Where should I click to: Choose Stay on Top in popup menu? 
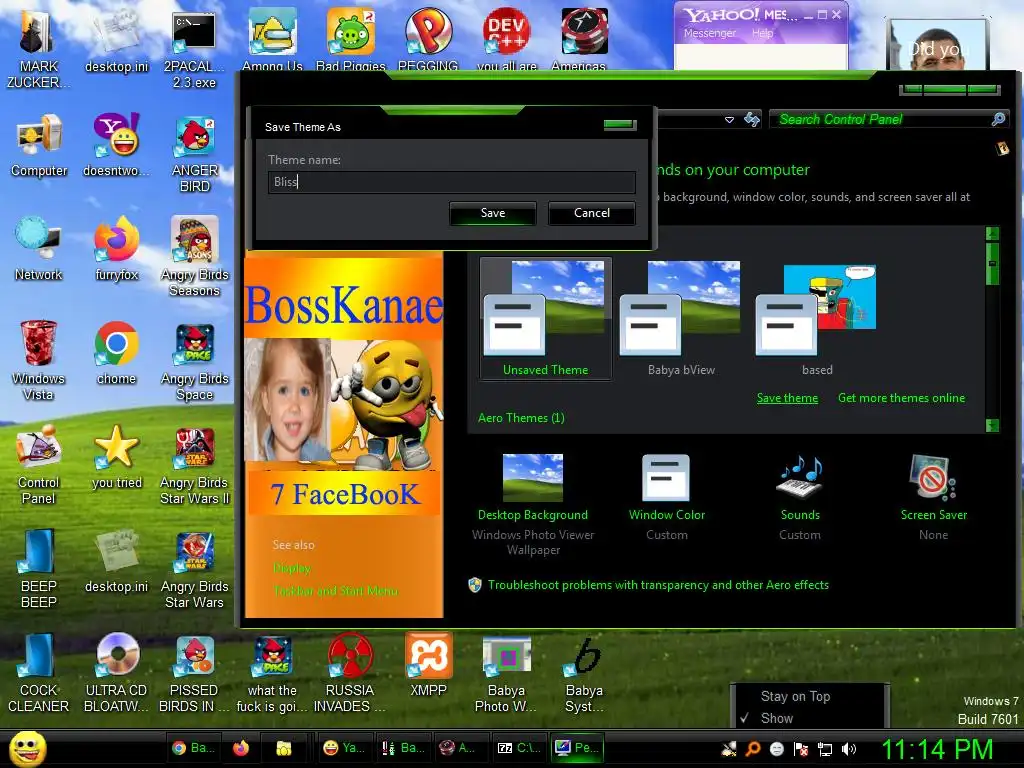tap(795, 696)
